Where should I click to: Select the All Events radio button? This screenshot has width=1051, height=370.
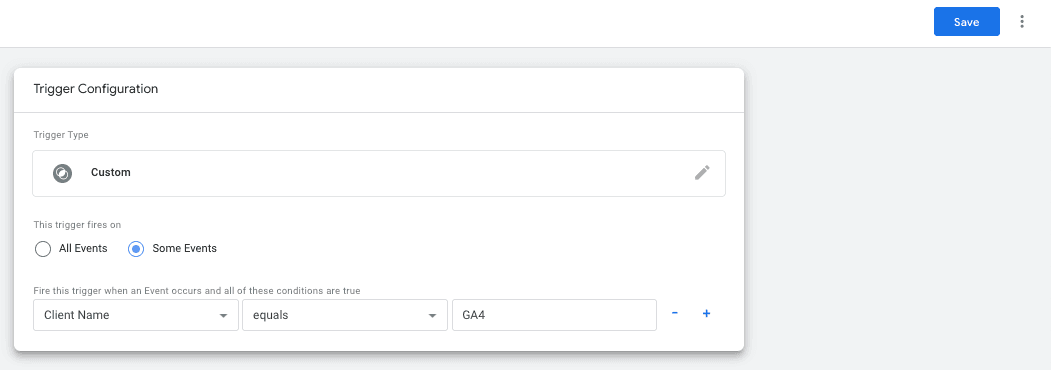(x=43, y=249)
